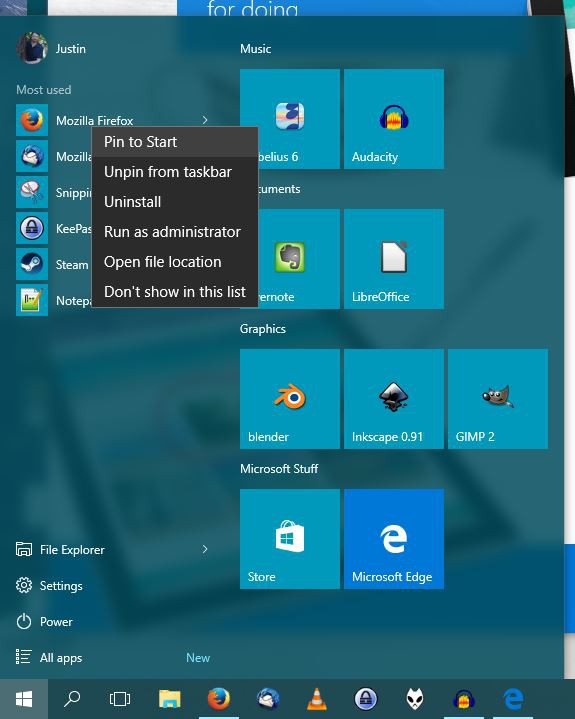Open the Mozilla Thunderbird icon in Most used
Image resolution: width=575 pixels, height=719 pixels.
click(x=32, y=156)
